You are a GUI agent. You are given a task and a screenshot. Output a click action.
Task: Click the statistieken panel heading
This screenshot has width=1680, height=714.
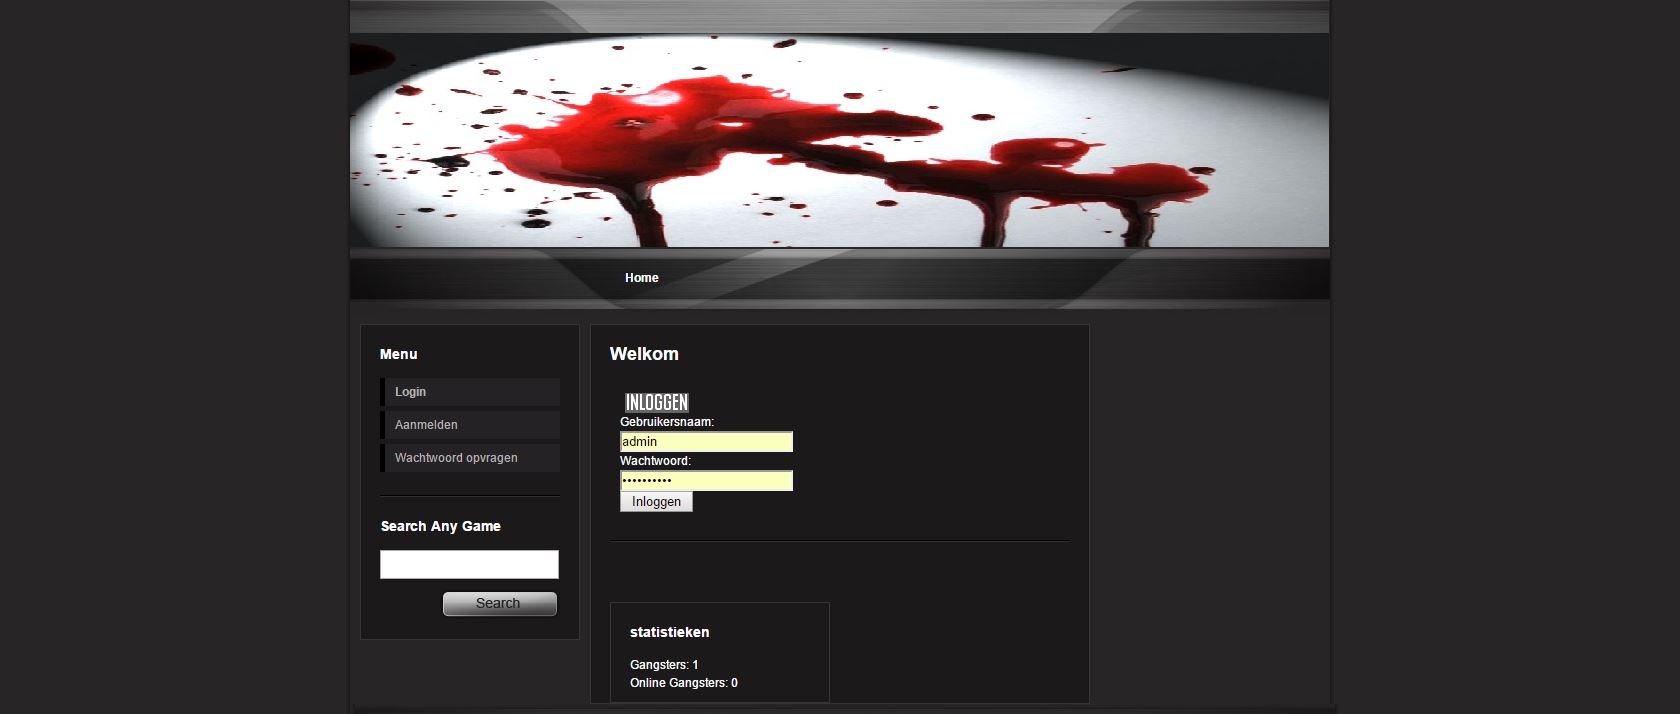click(x=669, y=632)
